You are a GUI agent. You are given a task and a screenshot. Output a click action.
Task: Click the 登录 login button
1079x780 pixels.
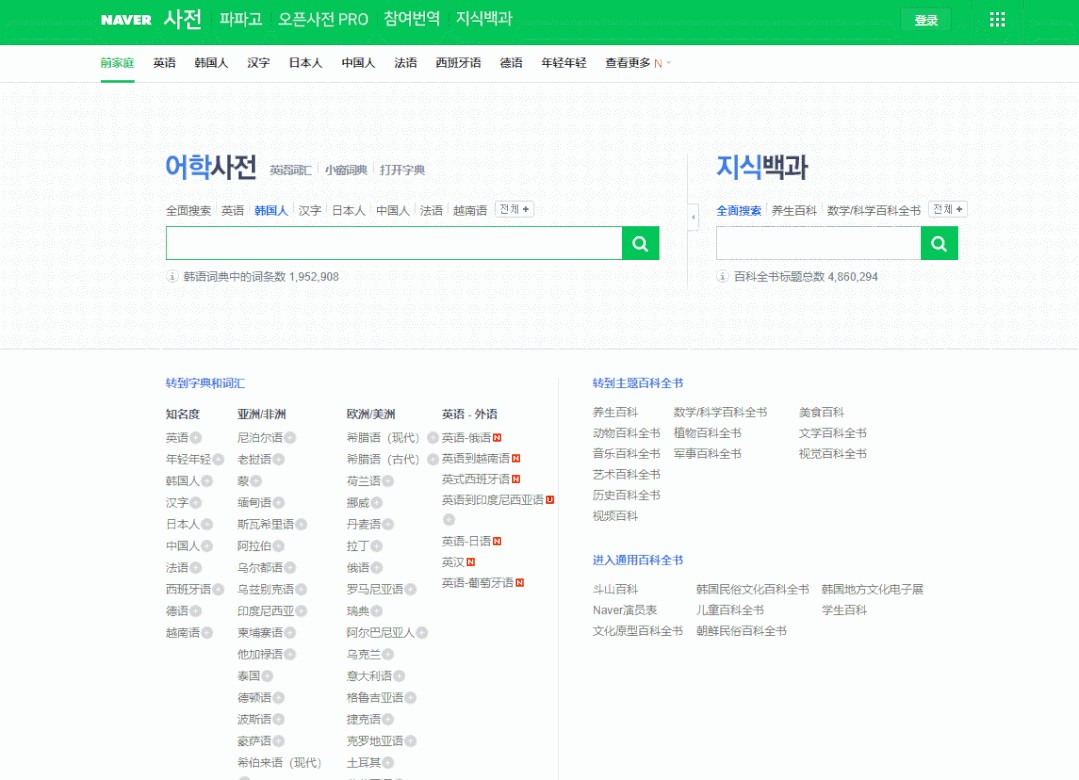point(926,20)
